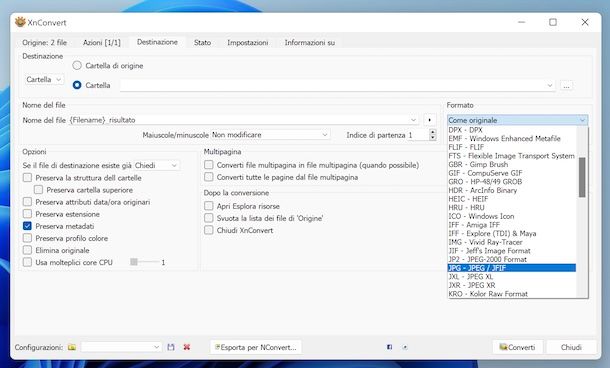Open the Stato tab
The height and width of the screenshot is (368, 610).
coord(202,42)
